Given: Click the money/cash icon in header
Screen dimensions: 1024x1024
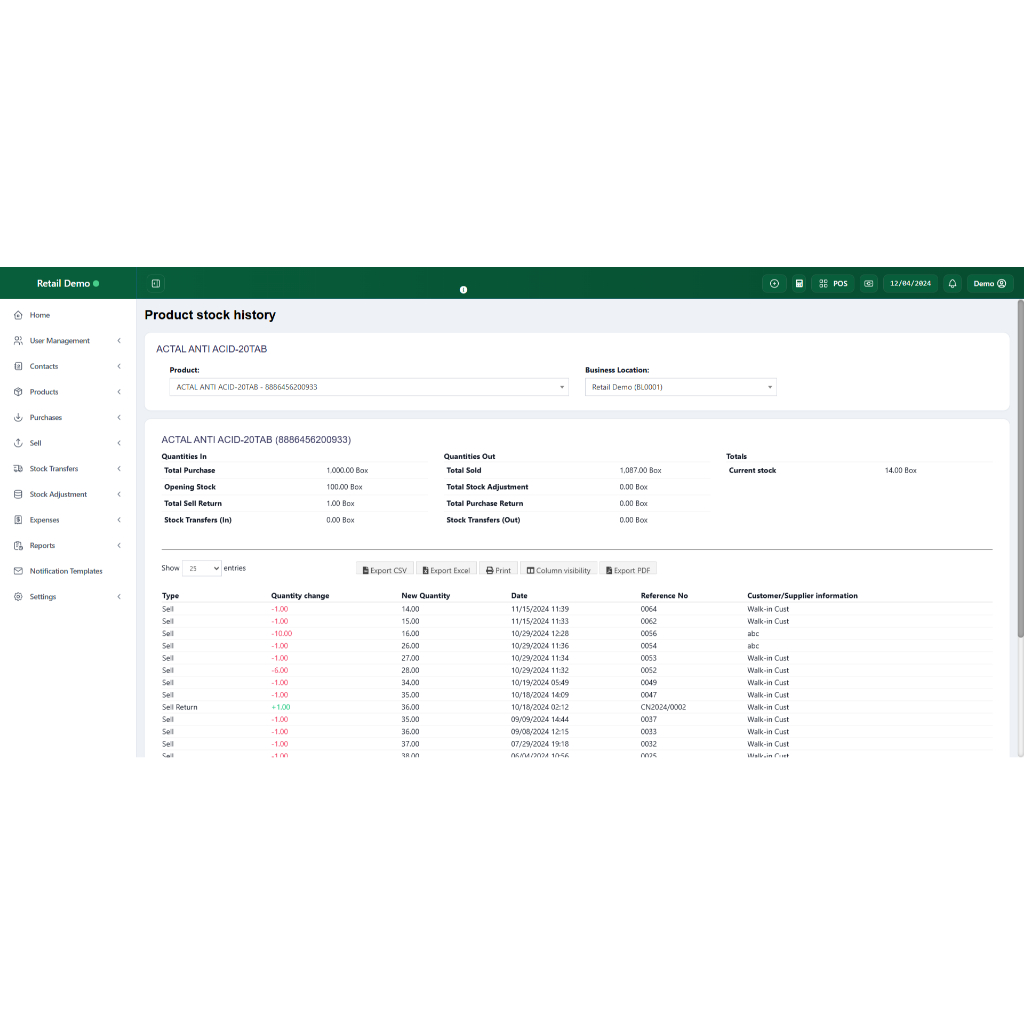Looking at the screenshot, I should pyautogui.click(x=868, y=284).
